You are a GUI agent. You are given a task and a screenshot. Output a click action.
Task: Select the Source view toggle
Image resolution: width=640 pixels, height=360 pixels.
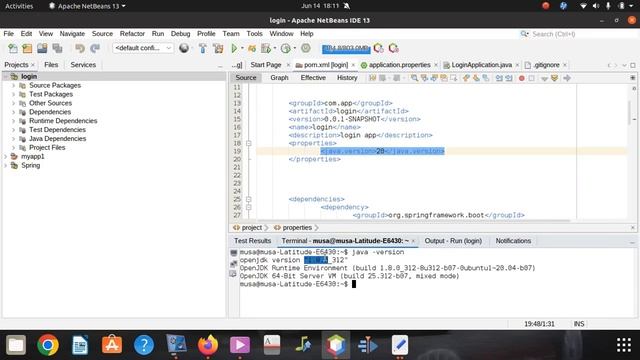pos(246,78)
